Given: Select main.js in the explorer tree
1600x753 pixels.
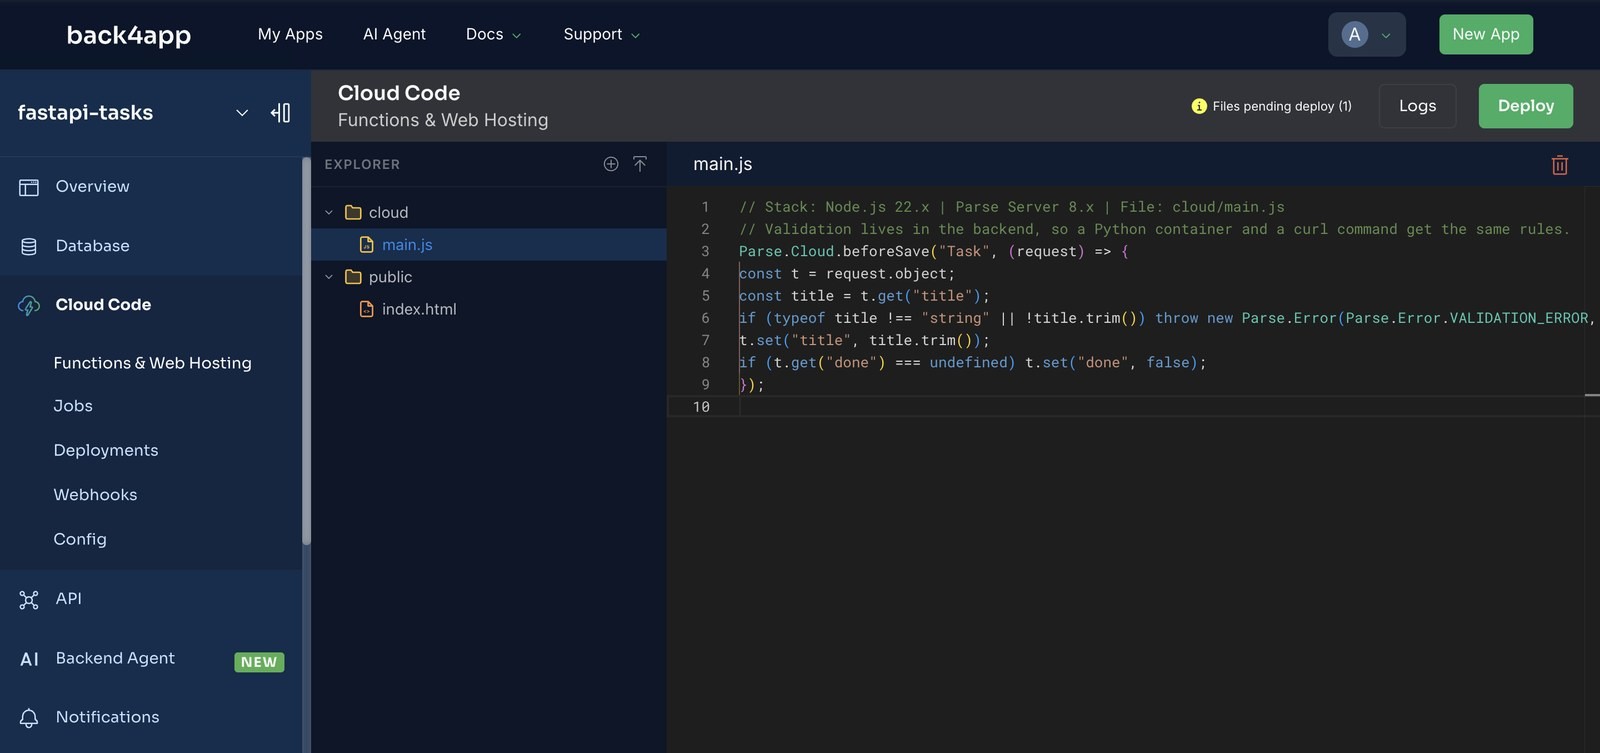Looking at the screenshot, I should [489, 245].
